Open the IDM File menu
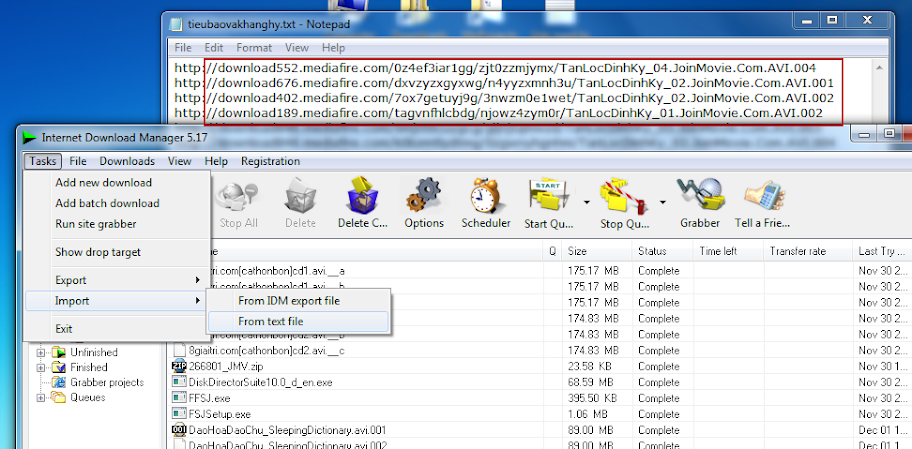 coord(78,161)
